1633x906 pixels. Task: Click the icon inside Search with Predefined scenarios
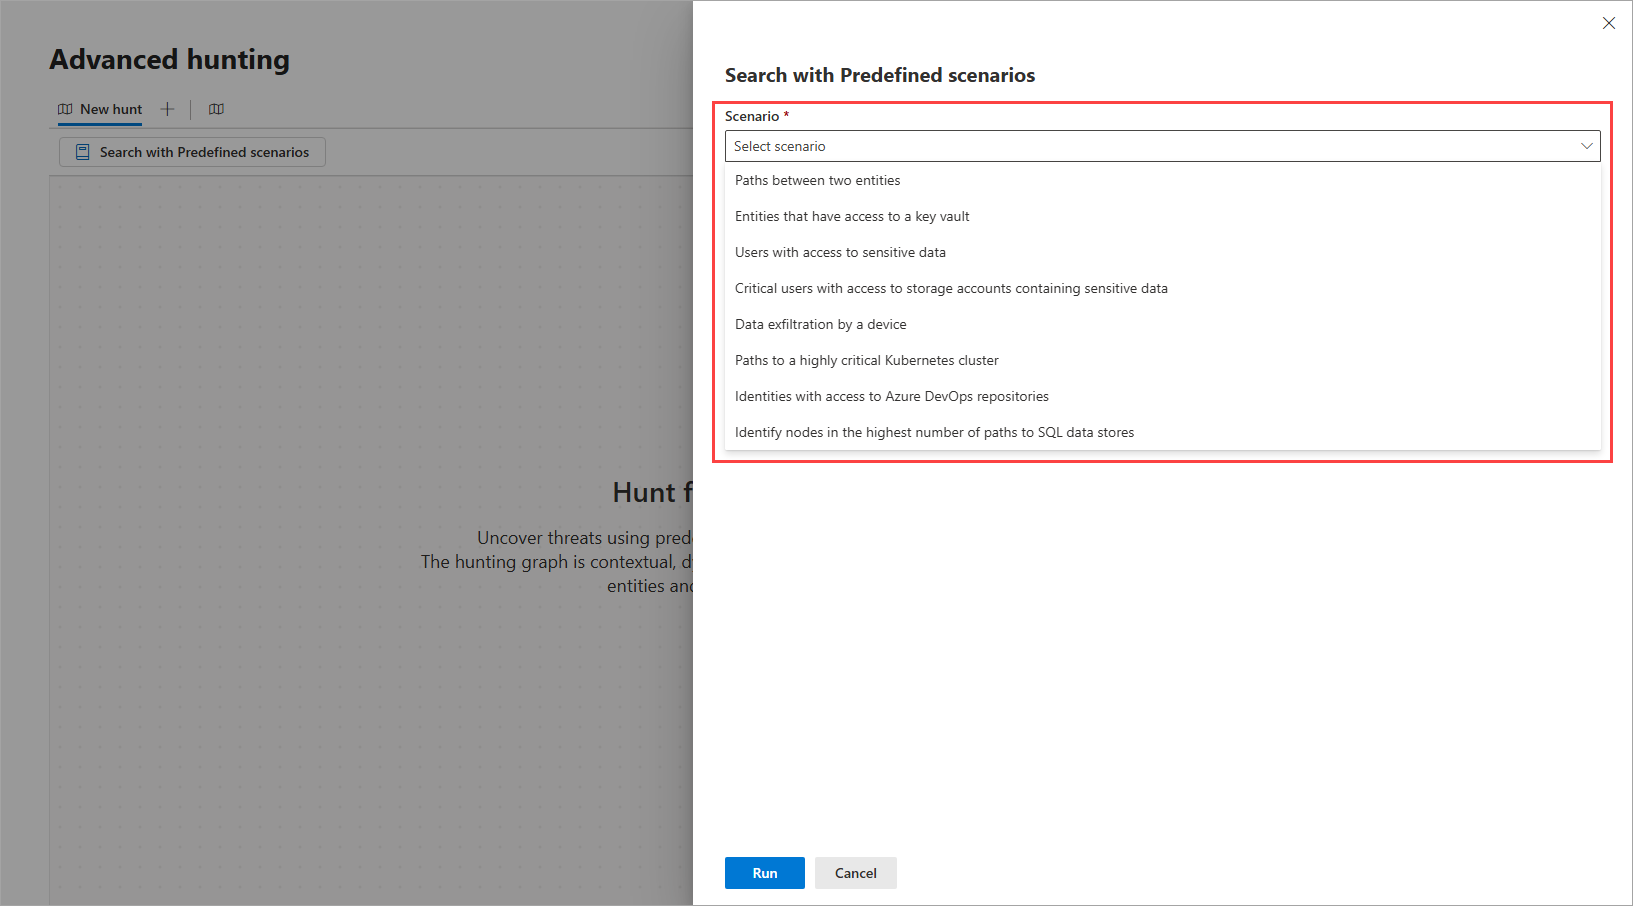pyautogui.click(x=83, y=152)
